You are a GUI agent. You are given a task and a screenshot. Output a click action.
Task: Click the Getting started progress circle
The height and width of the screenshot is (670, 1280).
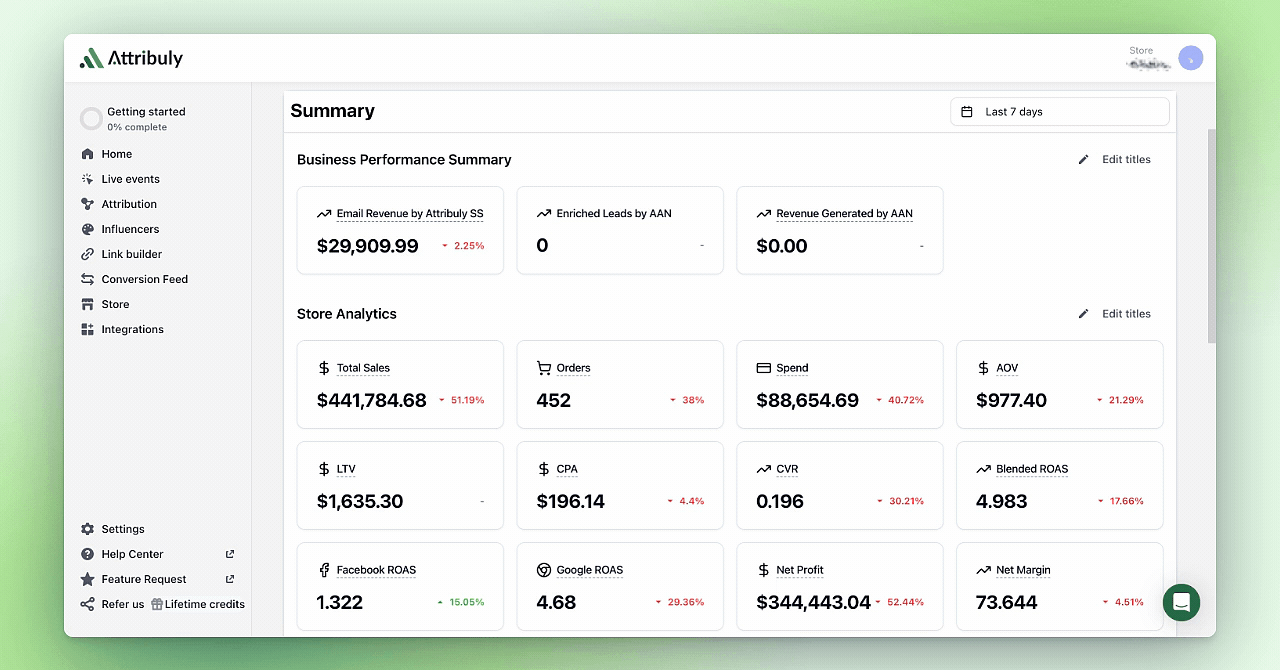click(x=91, y=118)
